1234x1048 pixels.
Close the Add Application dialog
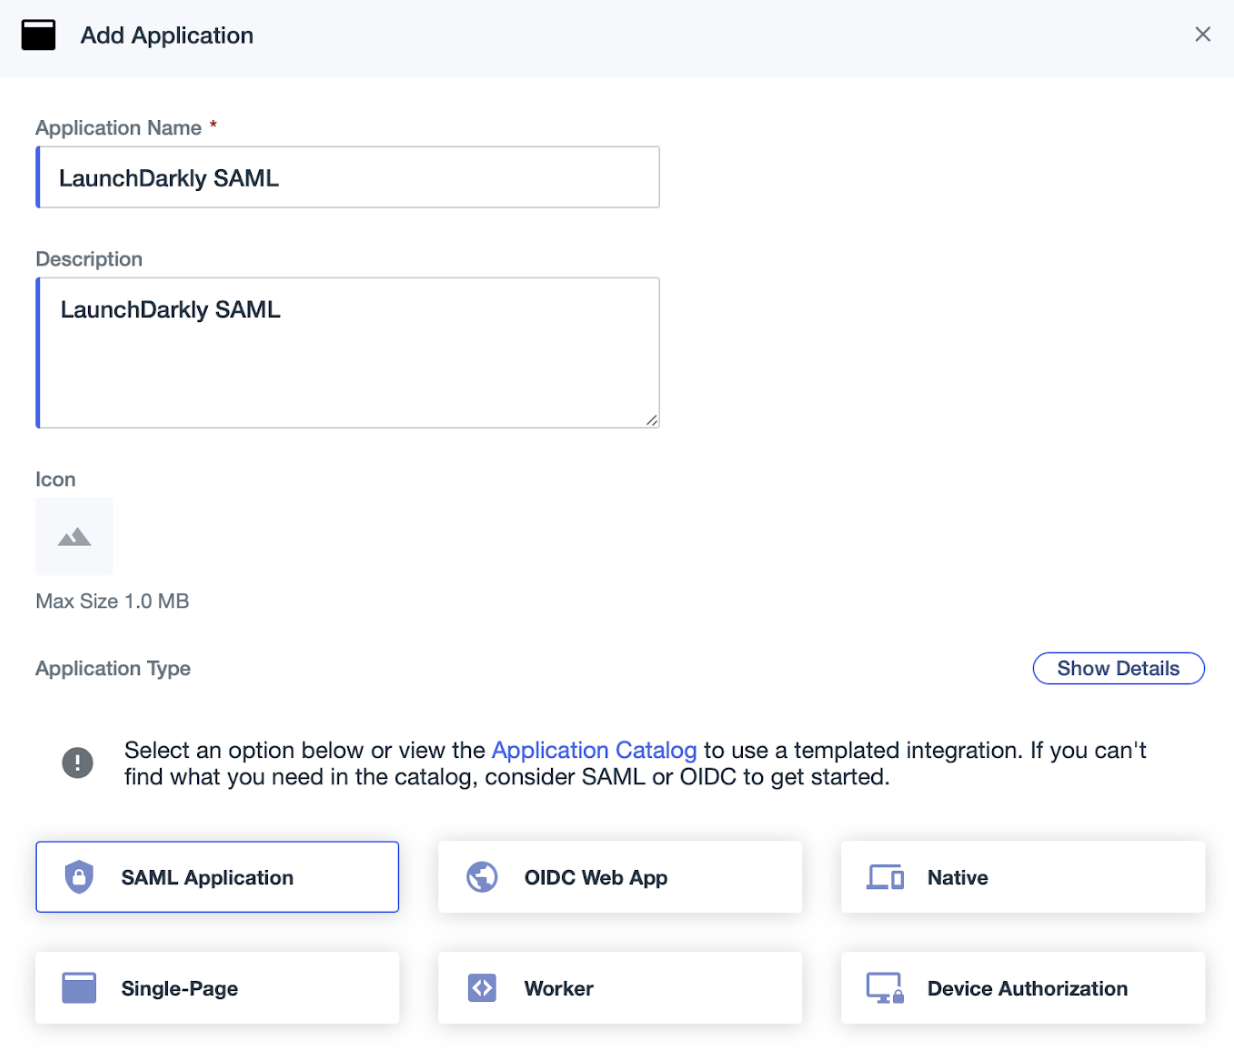pos(1203,33)
